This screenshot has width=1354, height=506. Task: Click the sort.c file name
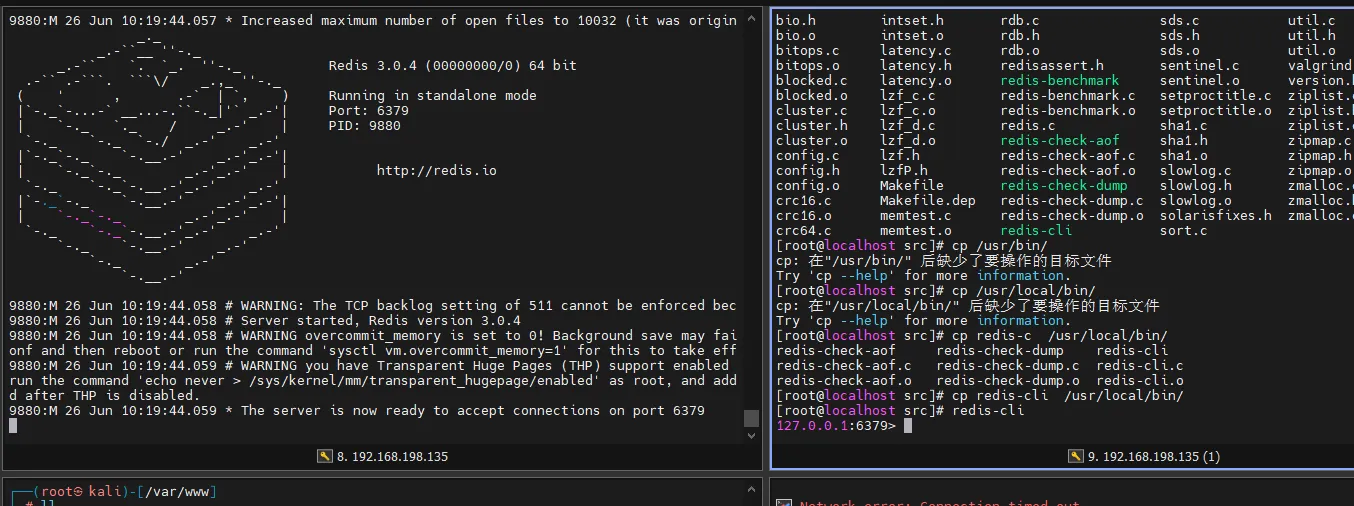click(1184, 231)
